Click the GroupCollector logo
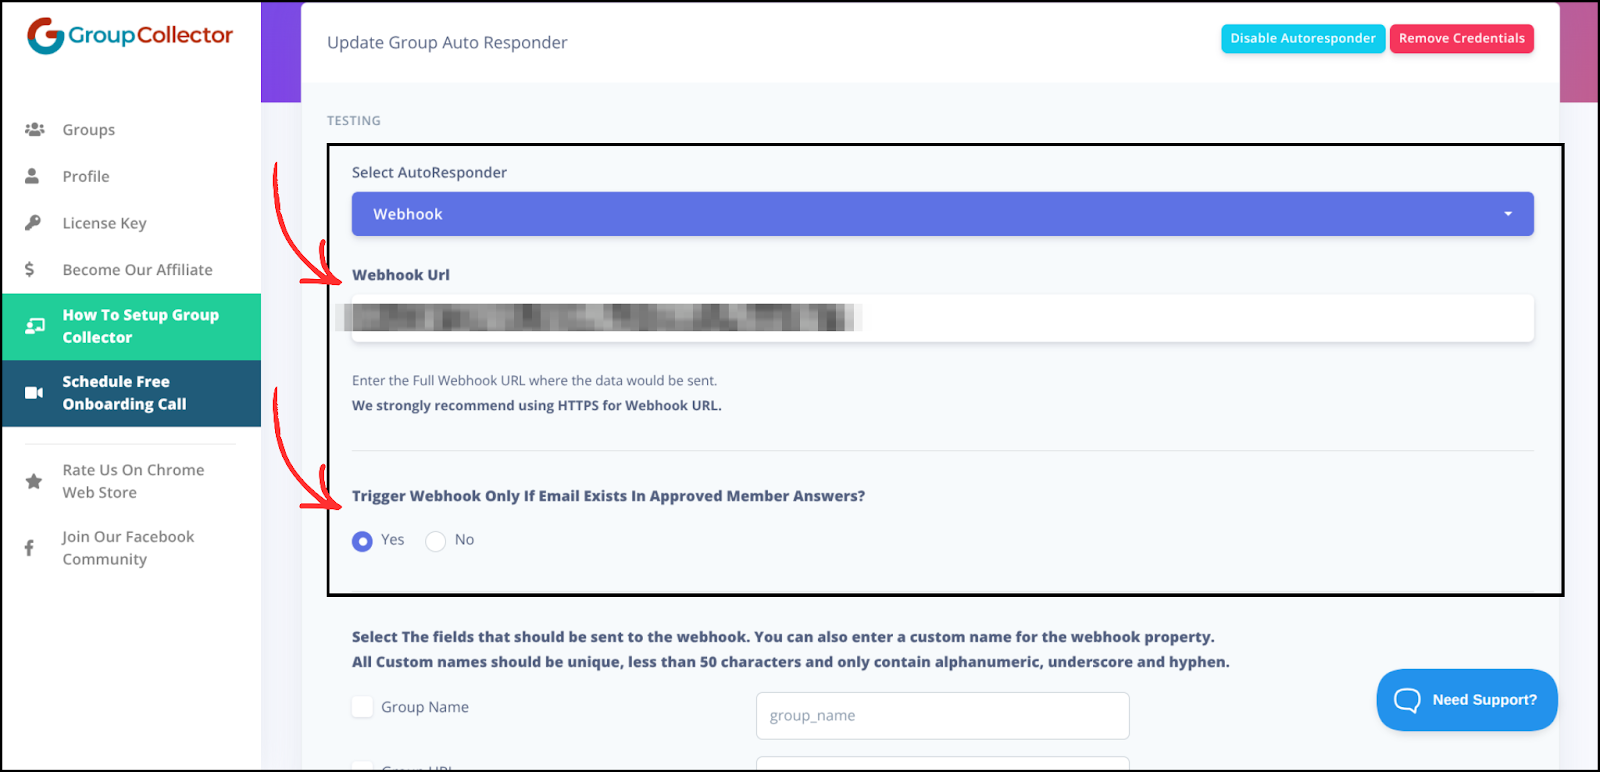The height and width of the screenshot is (772, 1600). 130,36
